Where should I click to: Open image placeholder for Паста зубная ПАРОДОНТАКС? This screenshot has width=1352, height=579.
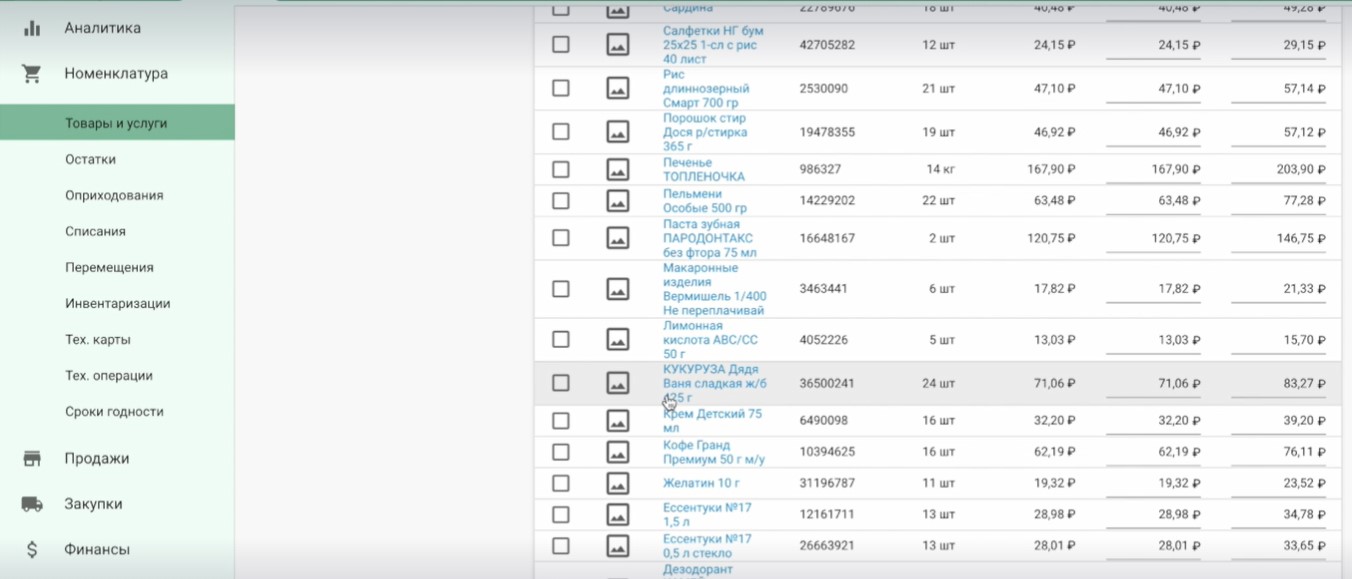618,238
